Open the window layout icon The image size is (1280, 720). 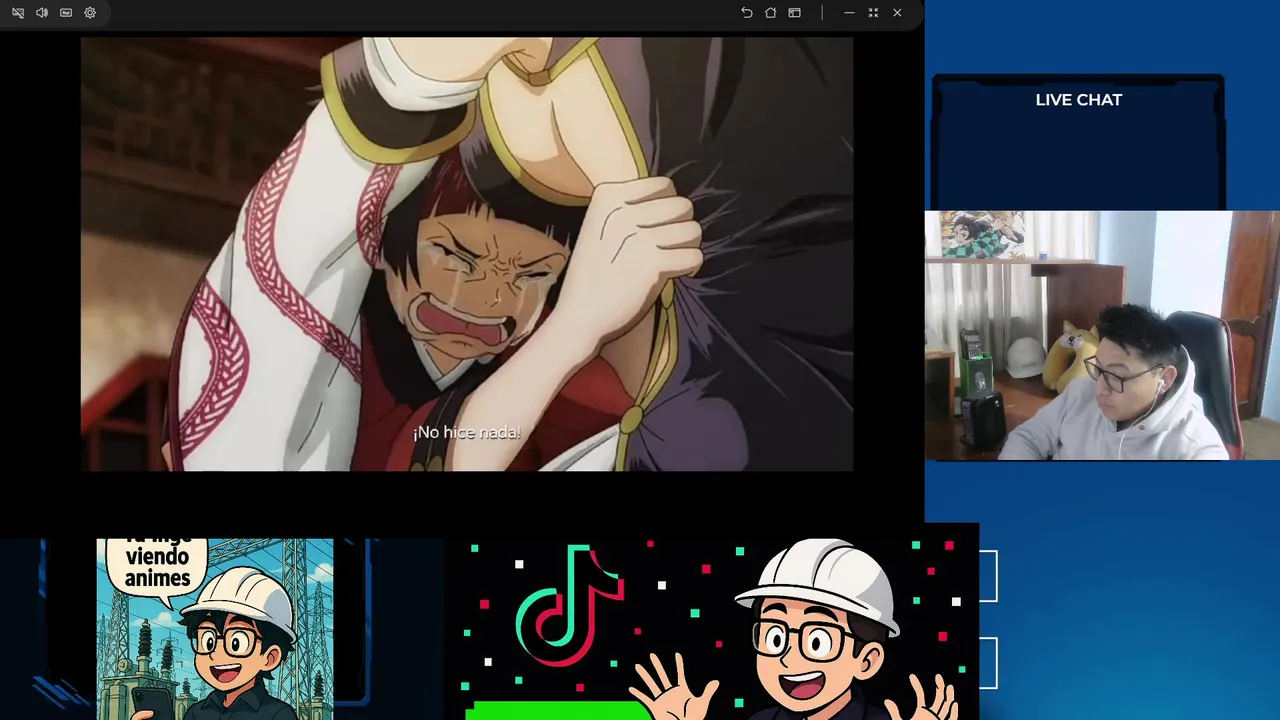[x=794, y=13]
